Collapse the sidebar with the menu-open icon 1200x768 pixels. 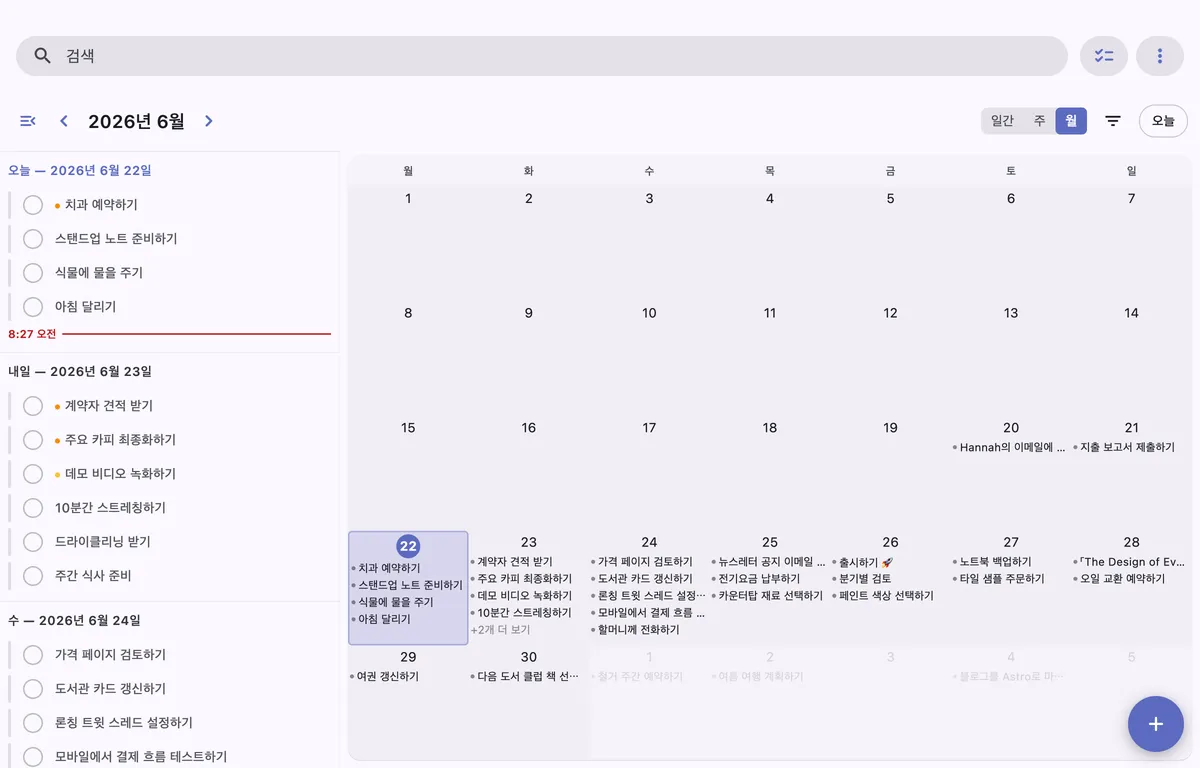coord(28,121)
